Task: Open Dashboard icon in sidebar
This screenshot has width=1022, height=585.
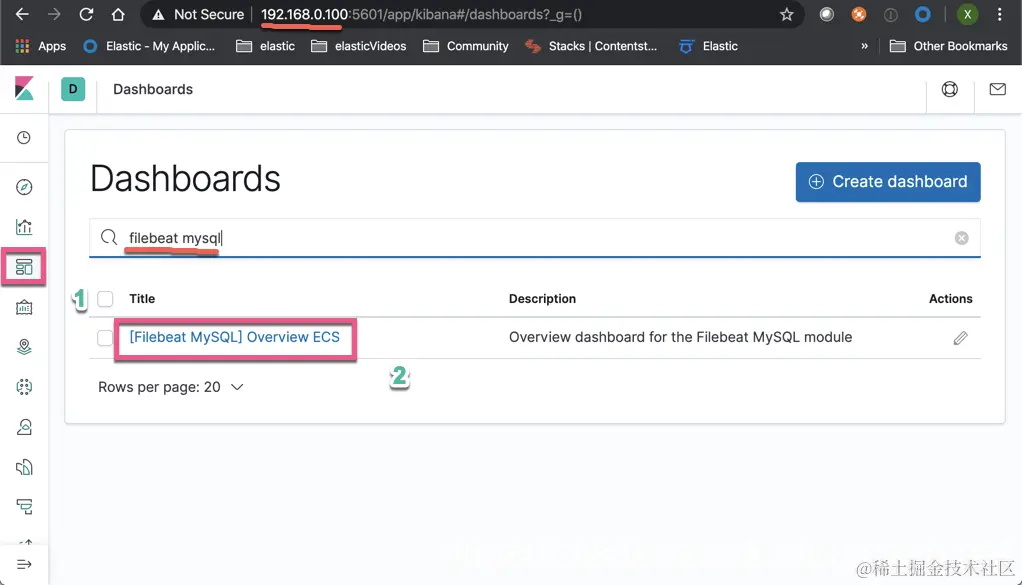Action: 24,266
